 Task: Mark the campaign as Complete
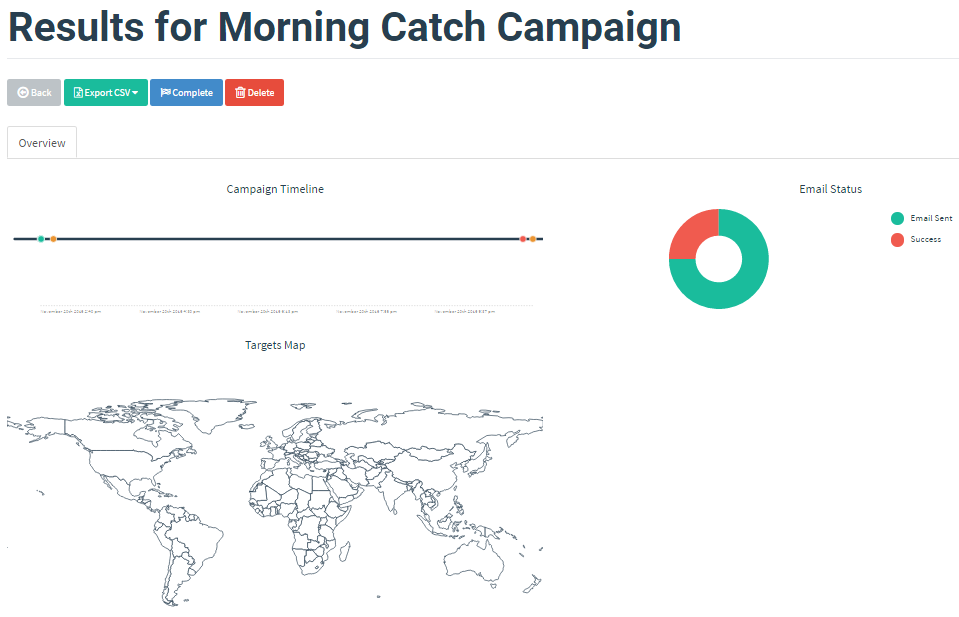pyautogui.click(x=186, y=93)
